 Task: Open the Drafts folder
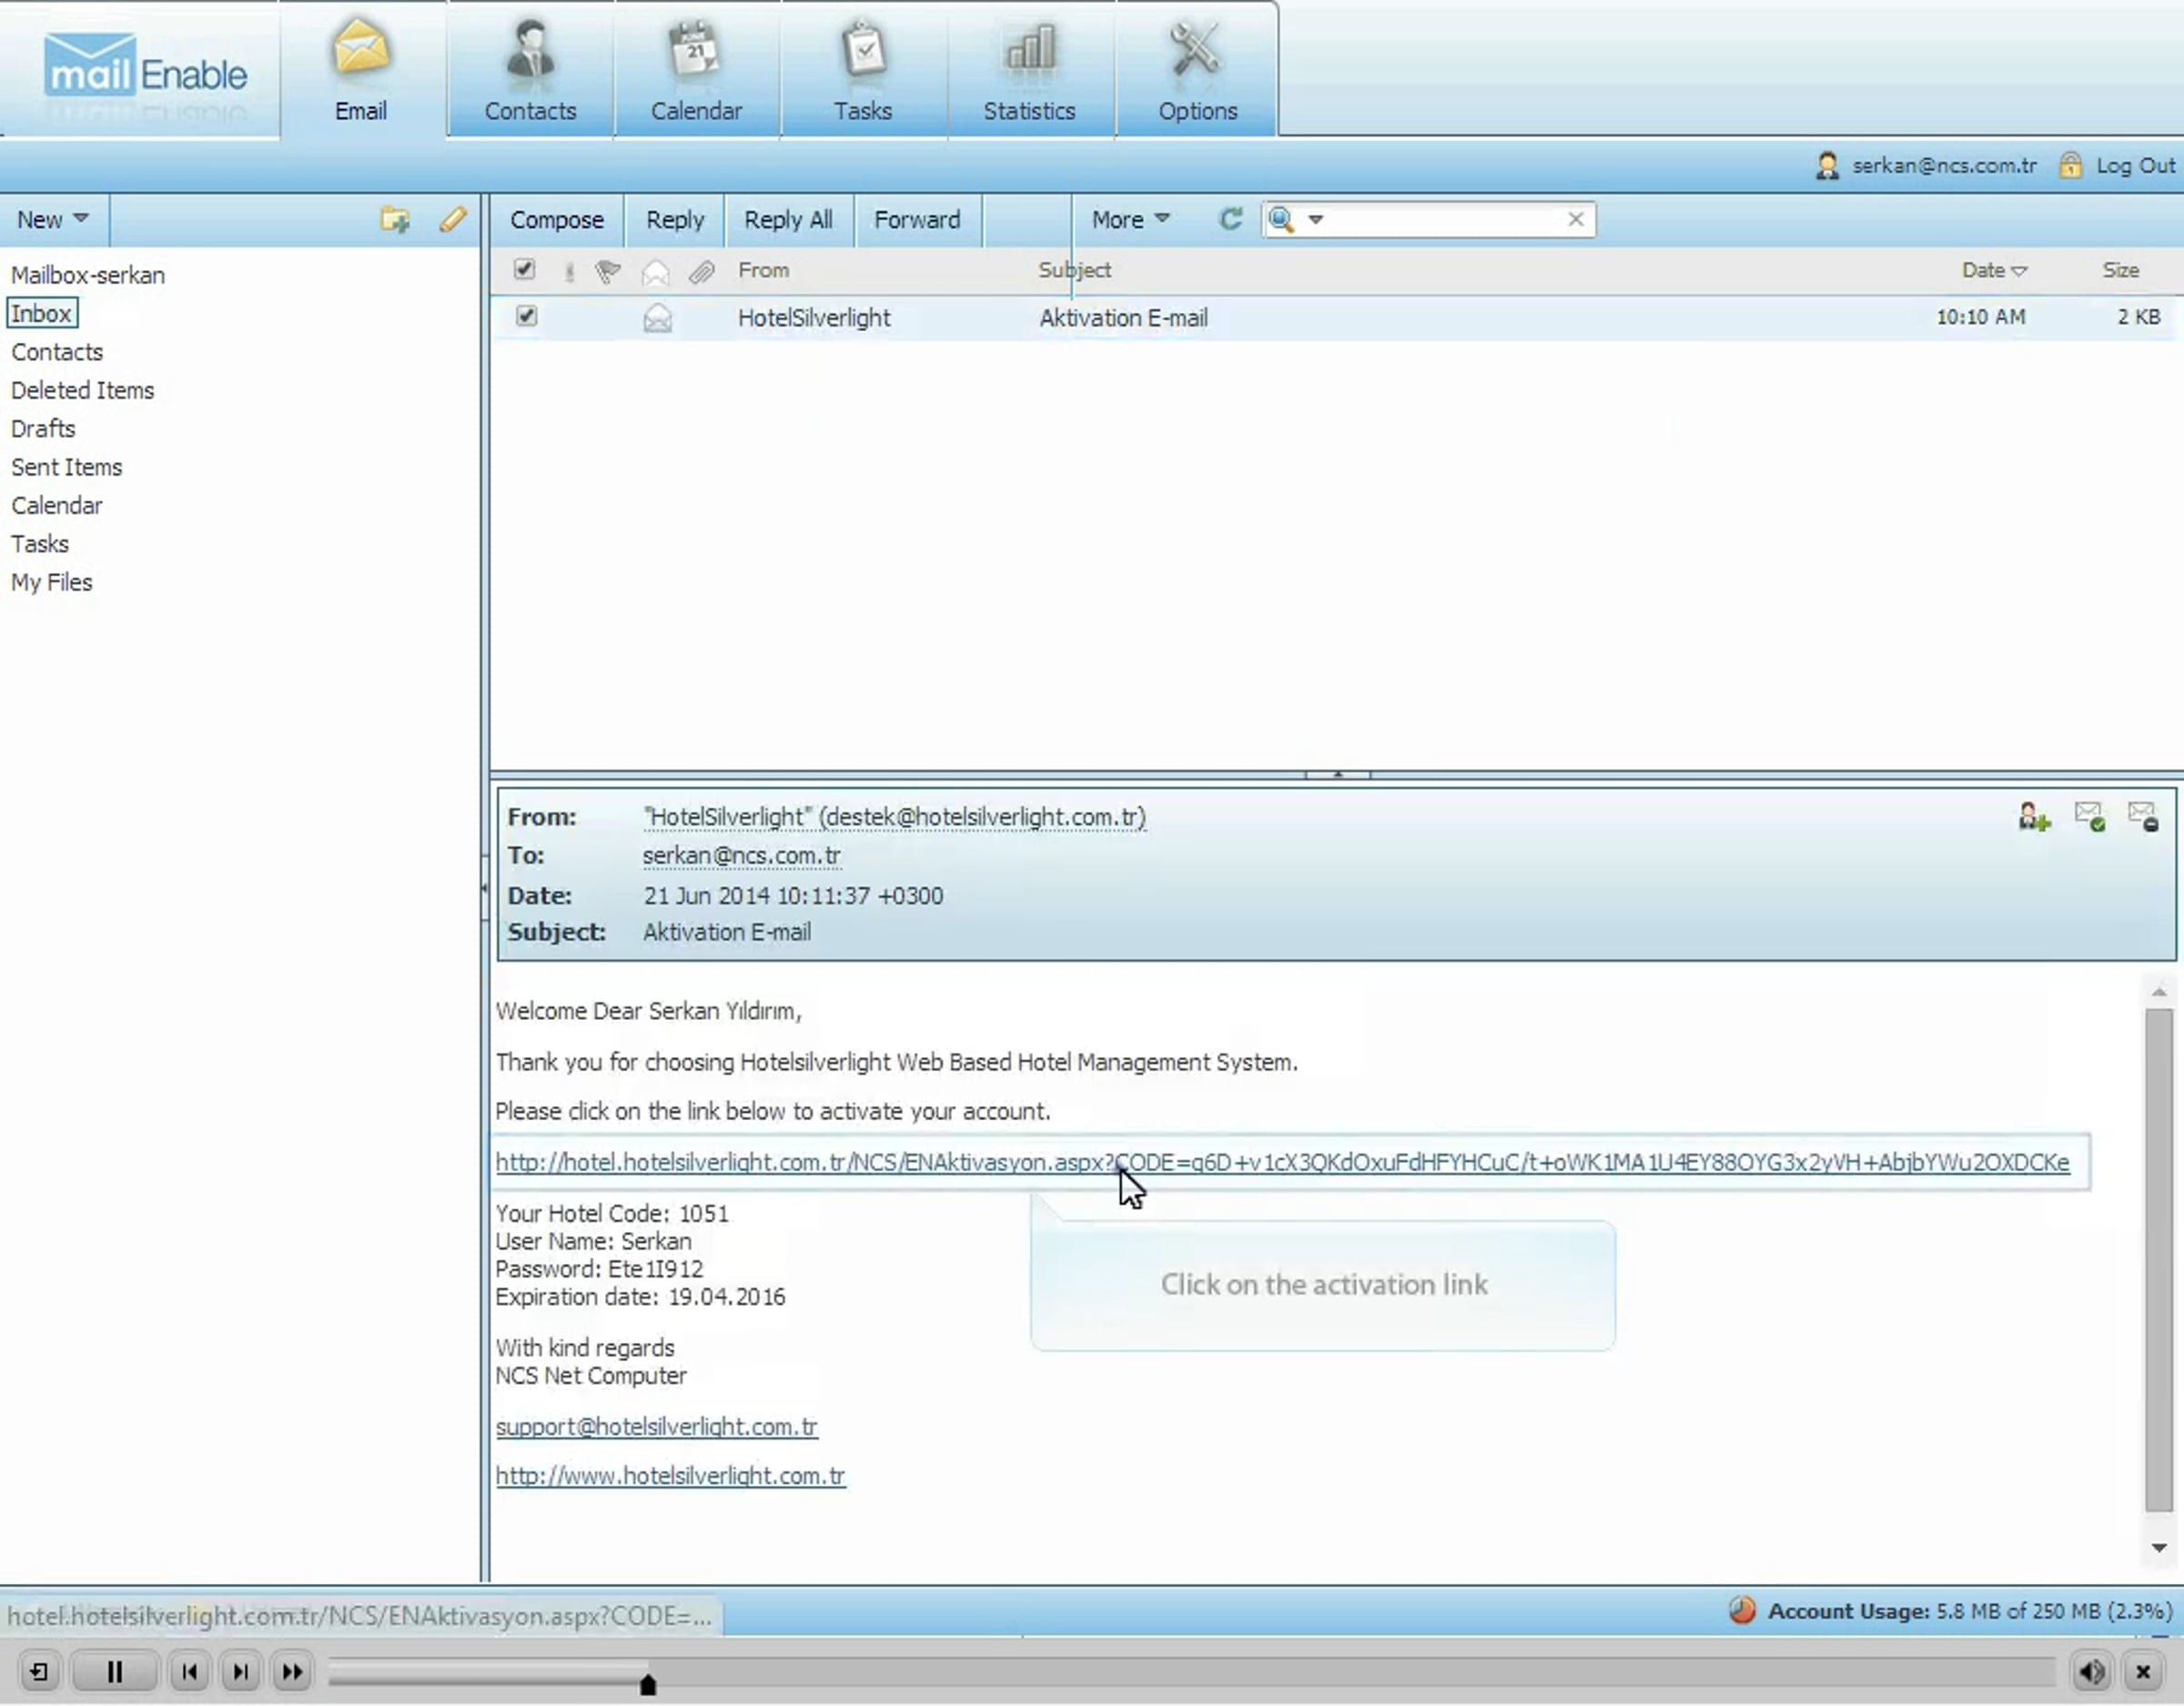click(x=43, y=428)
